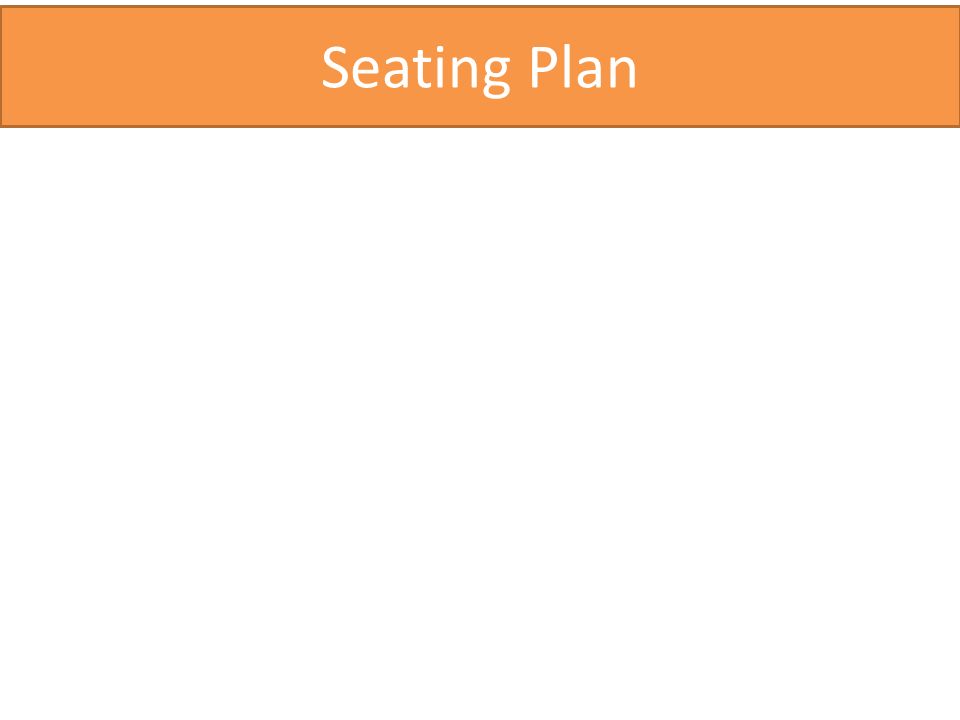960x720 pixels.
Task: Click the word Seating in header
Action: (x=416, y=69)
